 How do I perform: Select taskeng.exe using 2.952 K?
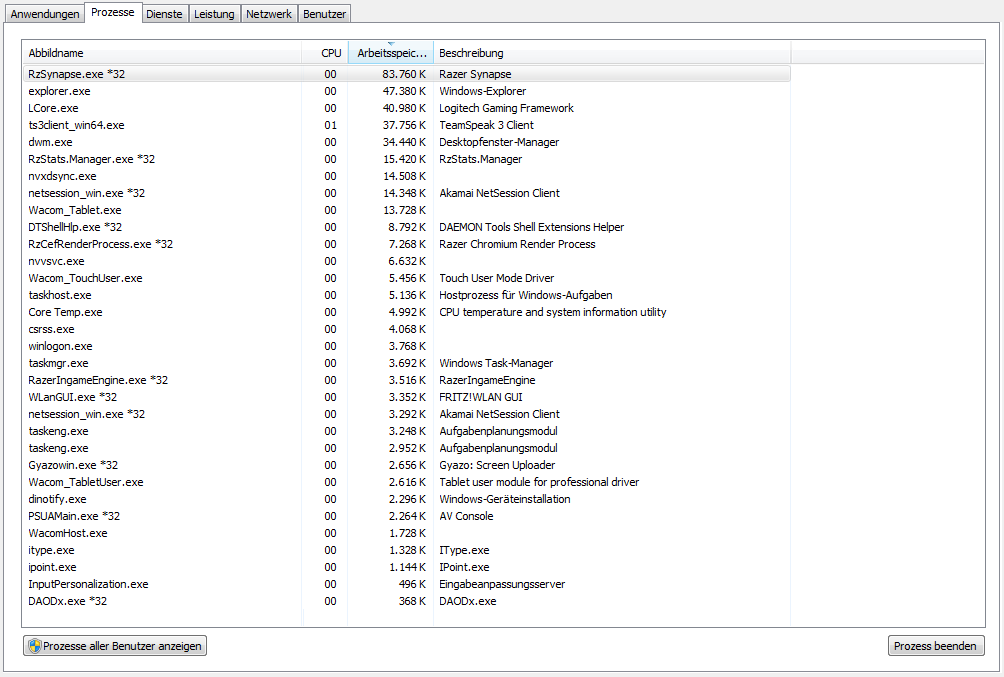click(407, 448)
